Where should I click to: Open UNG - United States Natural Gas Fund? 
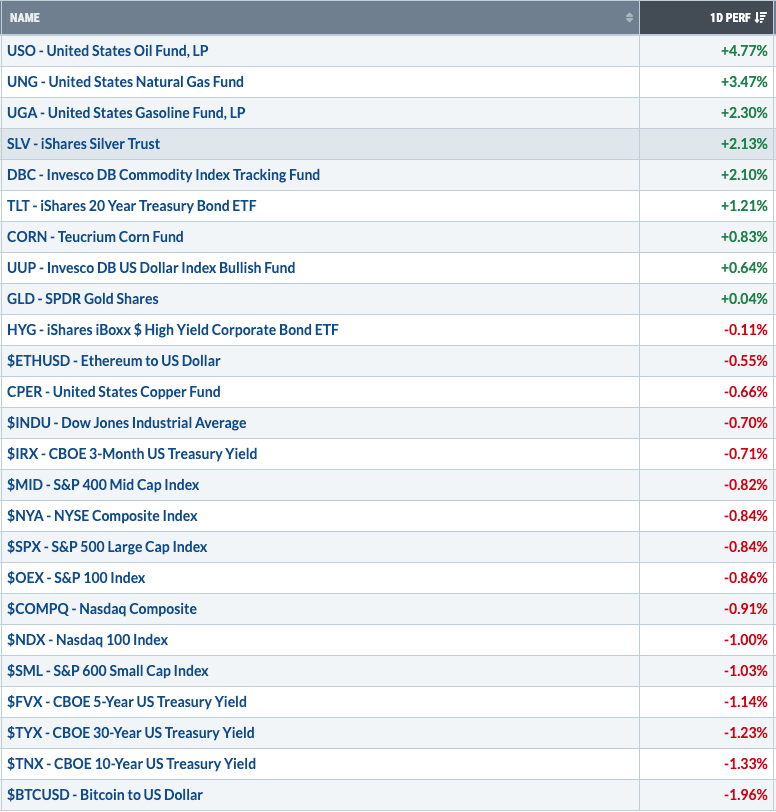tap(125, 82)
